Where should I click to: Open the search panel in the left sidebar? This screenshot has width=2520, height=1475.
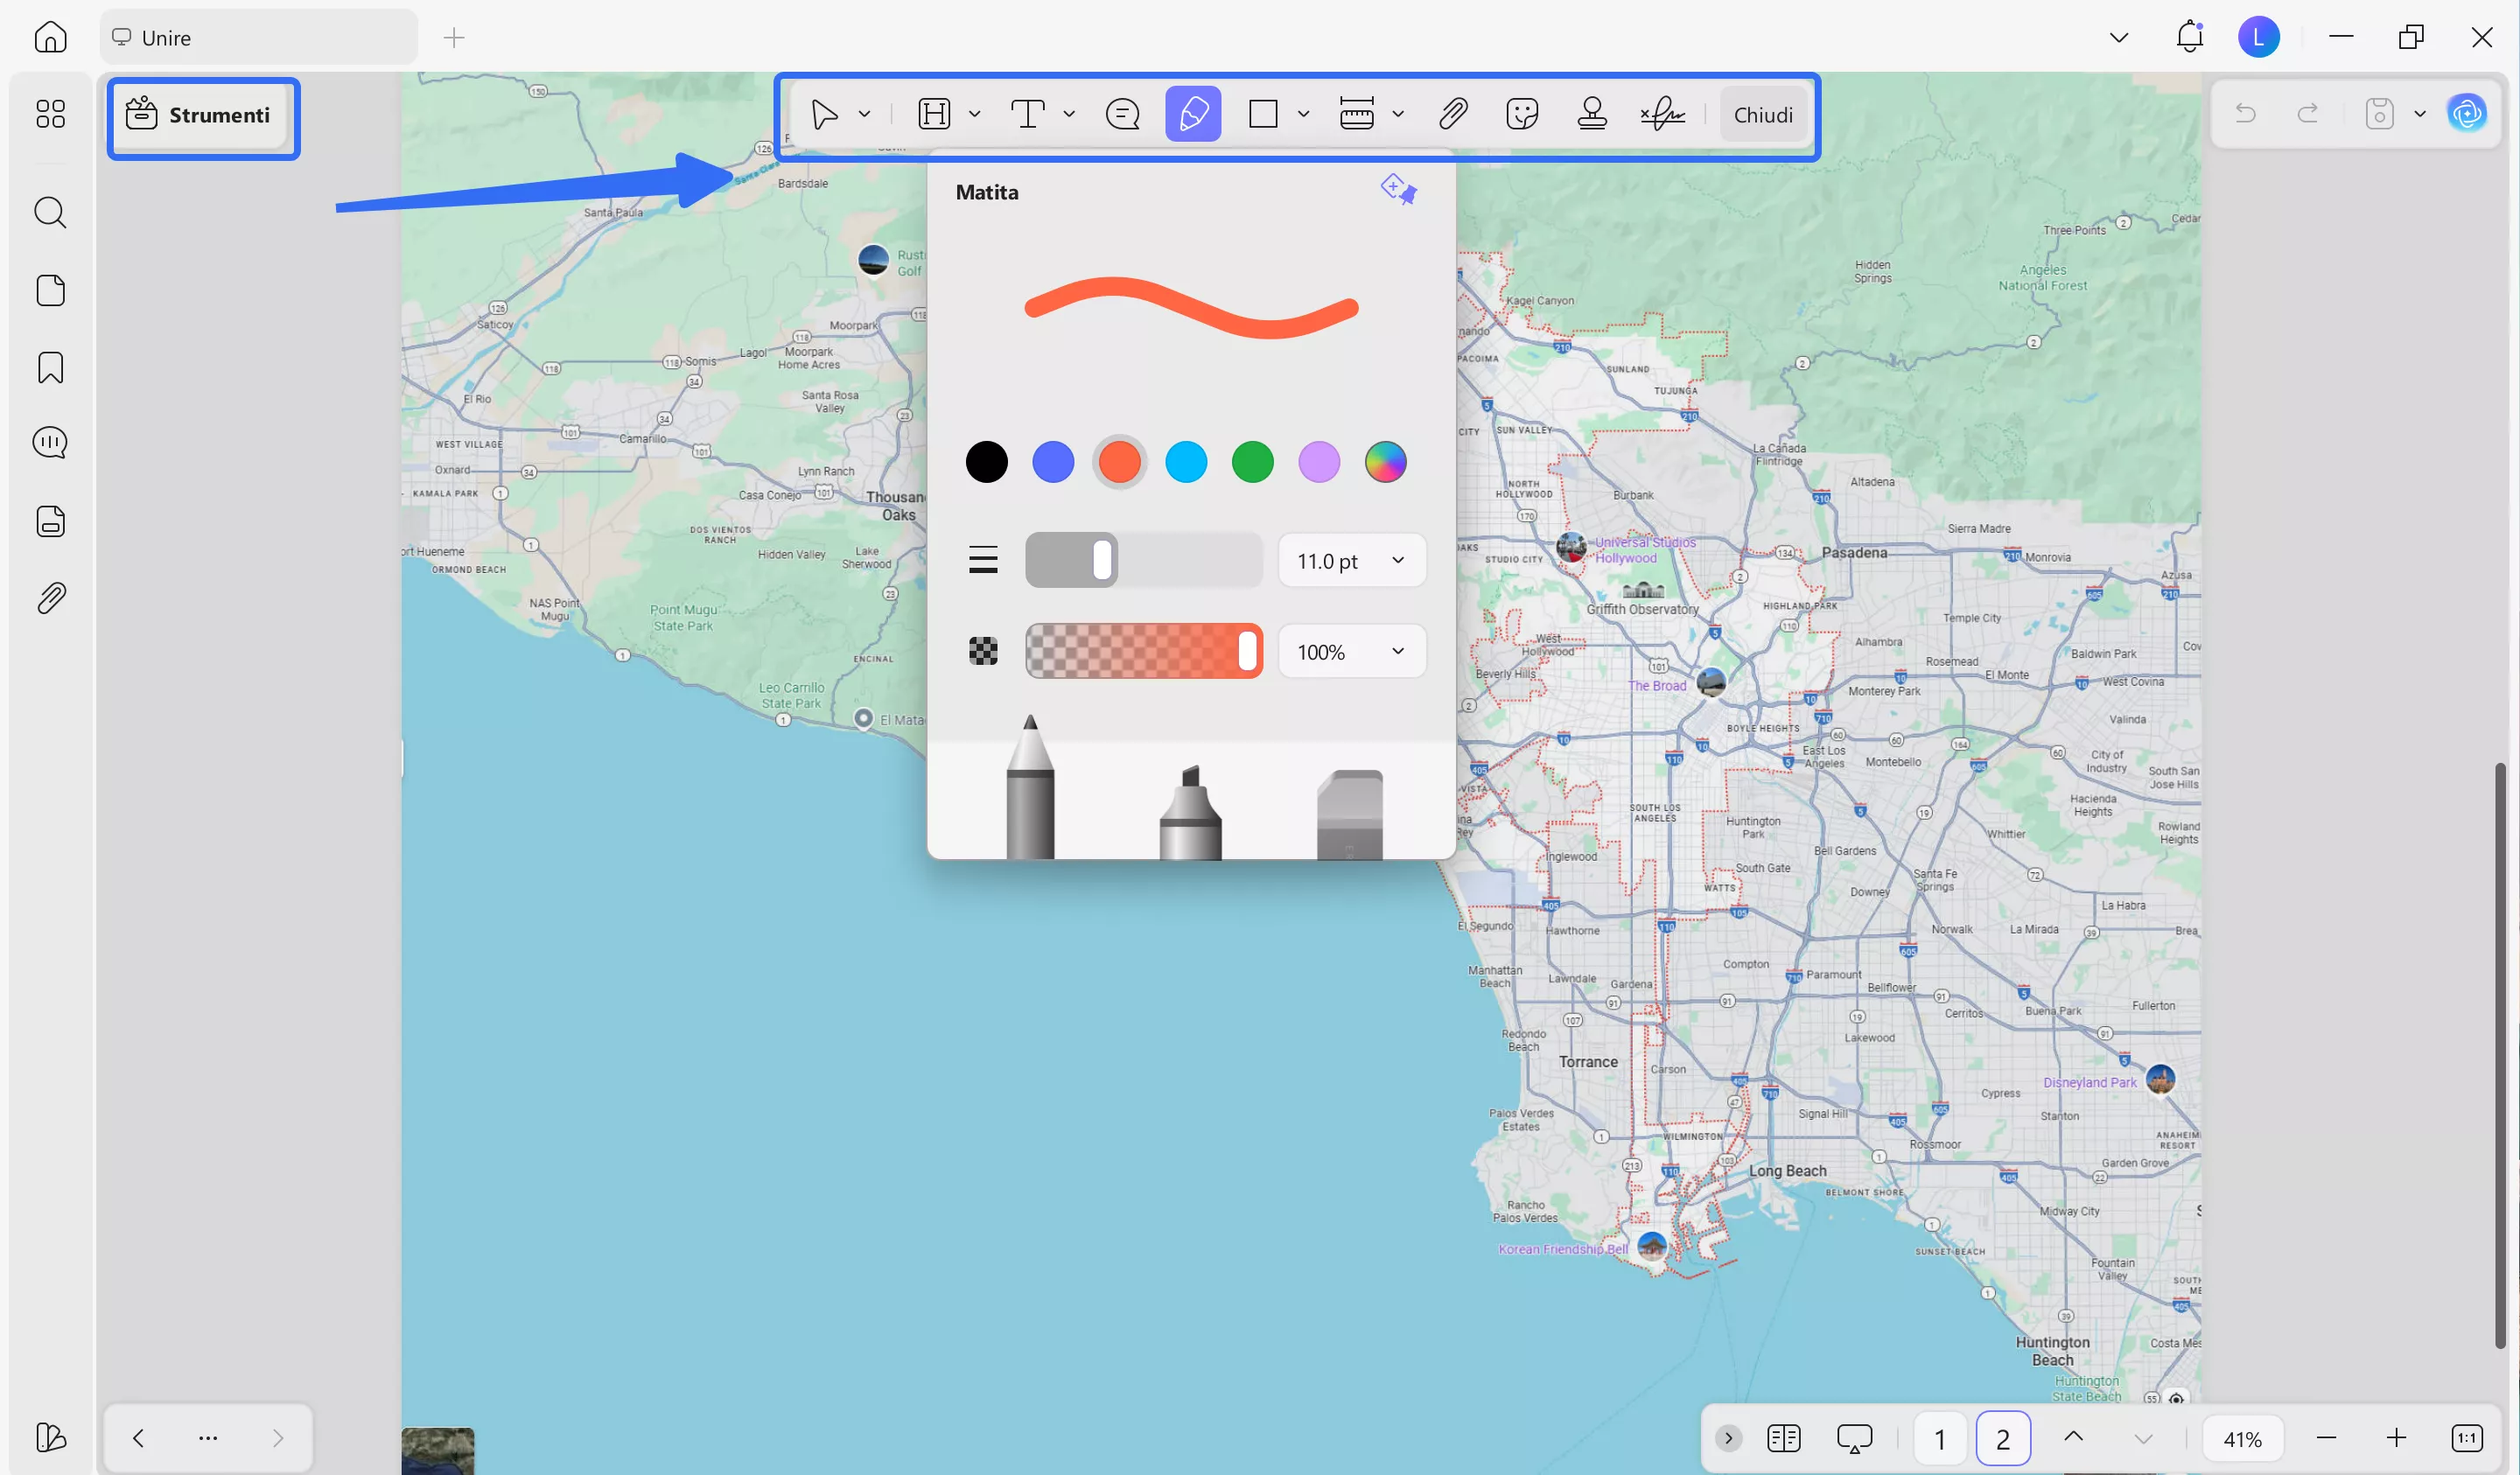(x=50, y=212)
